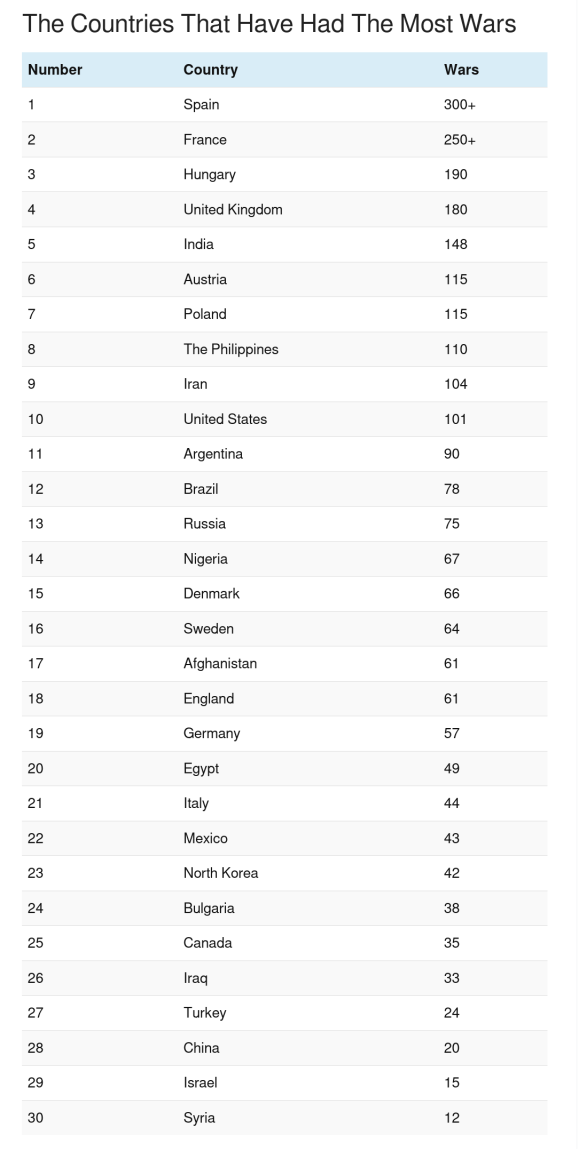Image resolution: width=579 pixels, height=1152 pixels.
Task: Click the Number column header
Action: (x=55, y=70)
